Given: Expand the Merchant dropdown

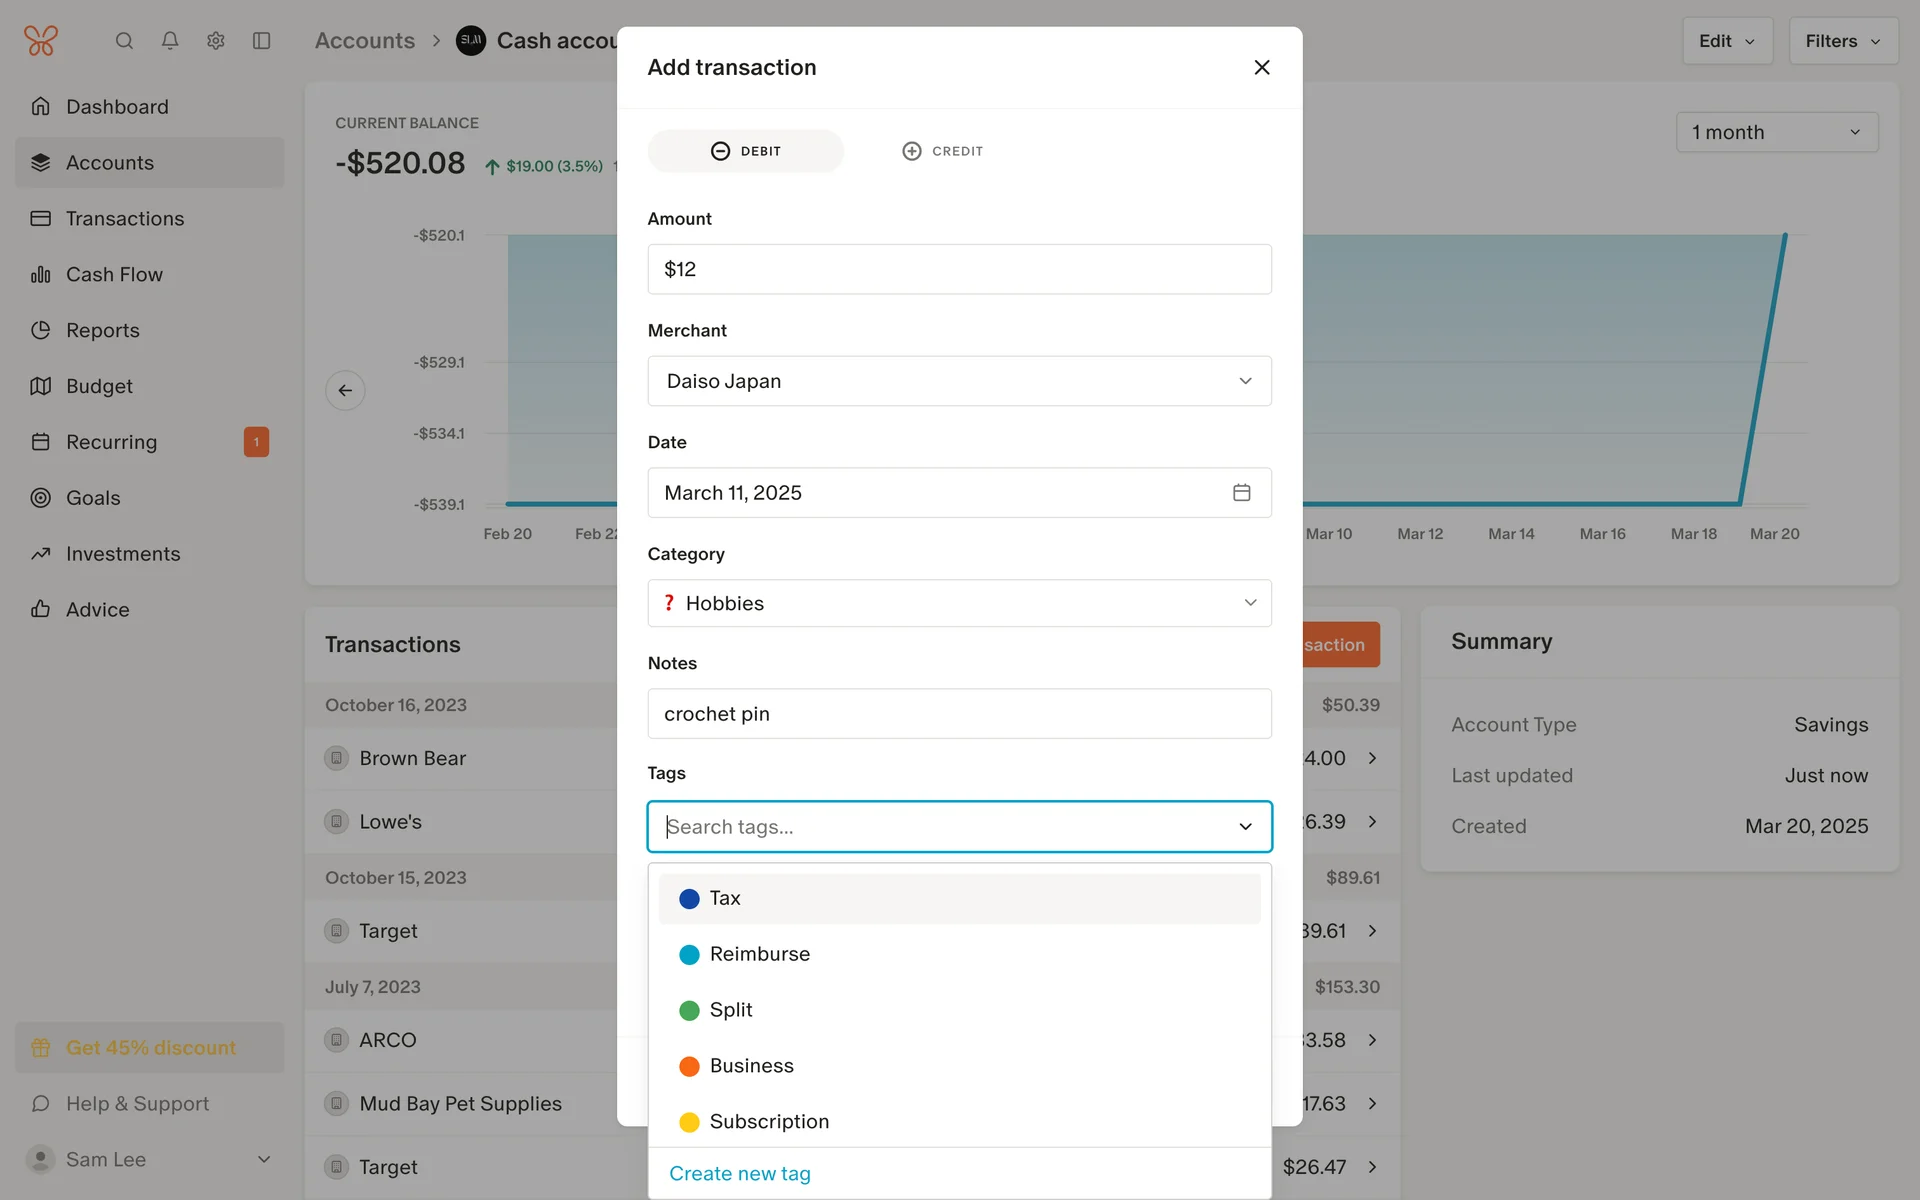Looking at the screenshot, I should coord(958,381).
